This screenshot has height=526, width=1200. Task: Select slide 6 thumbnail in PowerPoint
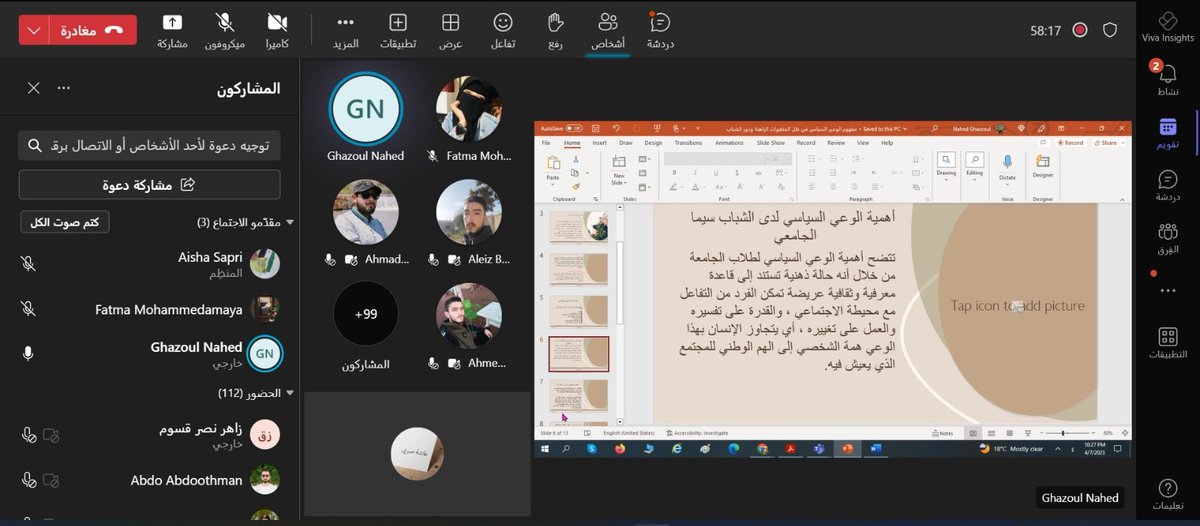tap(579, 354)
